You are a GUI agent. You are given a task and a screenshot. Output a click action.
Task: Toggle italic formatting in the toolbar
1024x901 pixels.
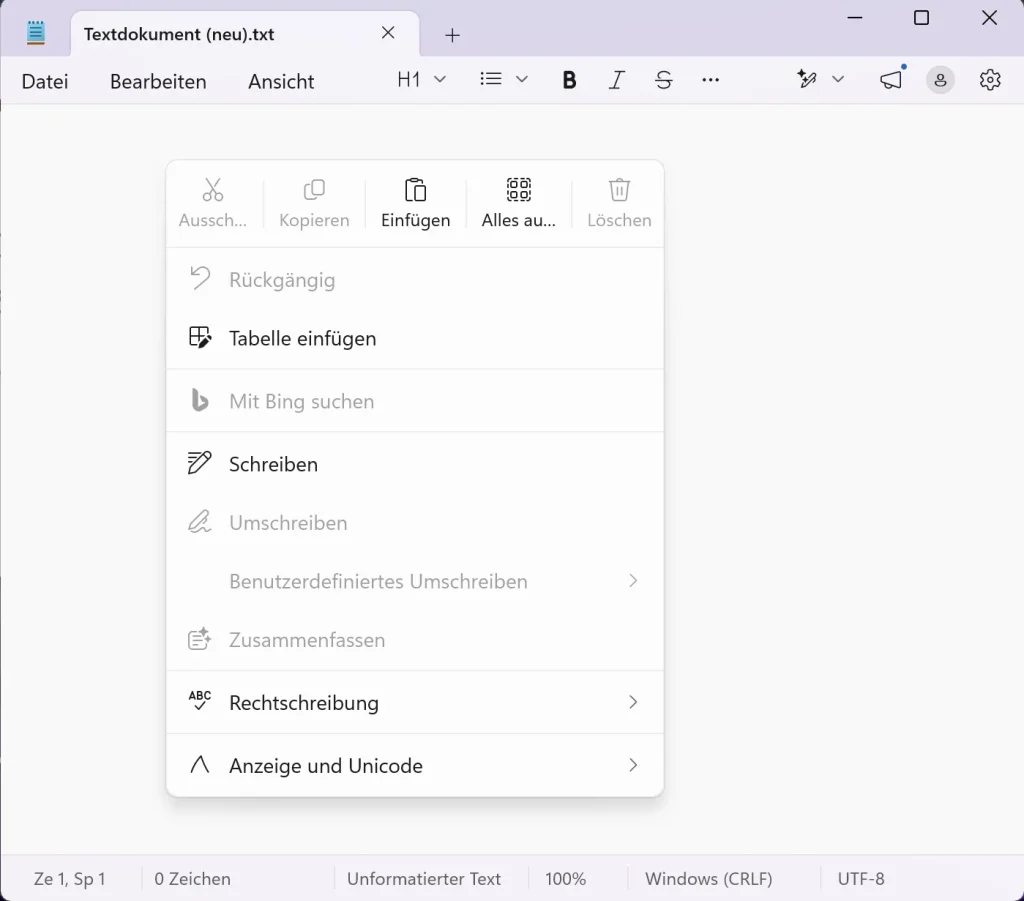tap(616, 80)
